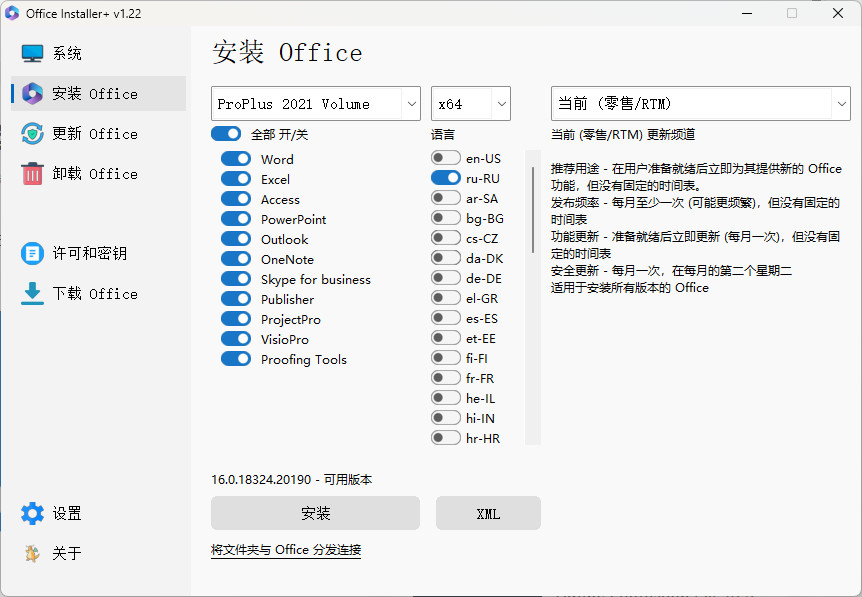Click the red trash can icon

(32, 174)
